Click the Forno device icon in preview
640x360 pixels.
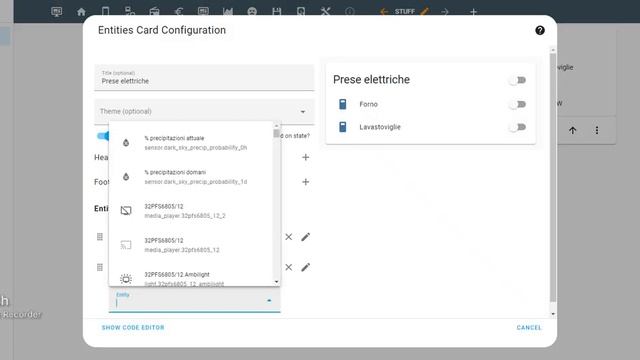point(343,104)
